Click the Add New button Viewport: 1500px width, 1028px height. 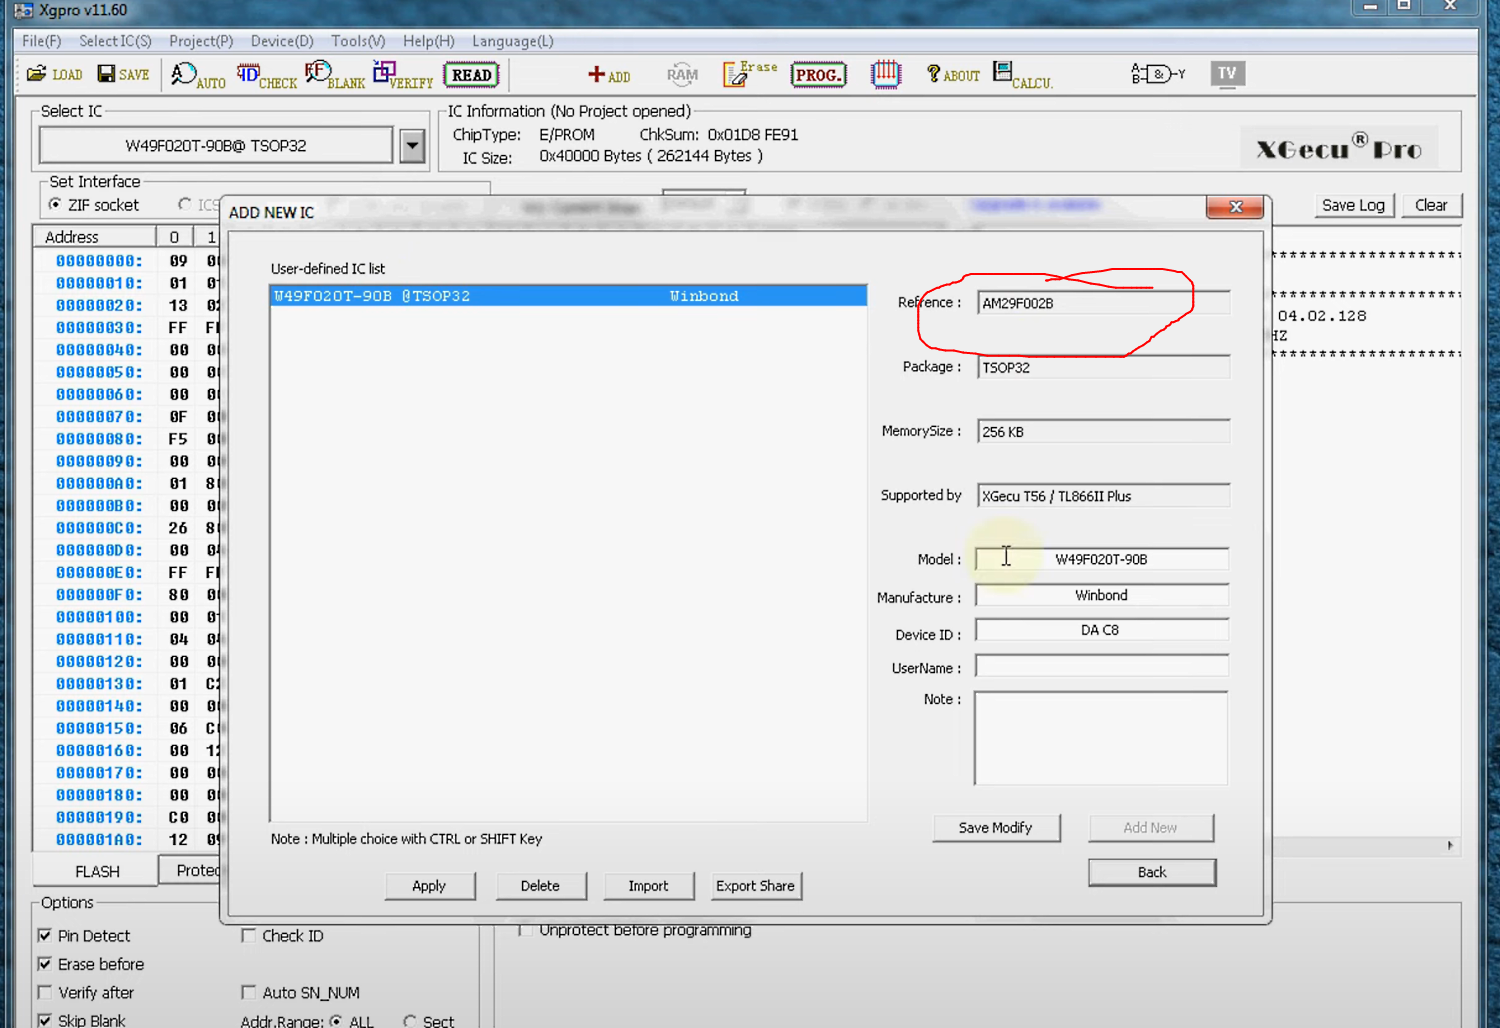(1150, 828)
